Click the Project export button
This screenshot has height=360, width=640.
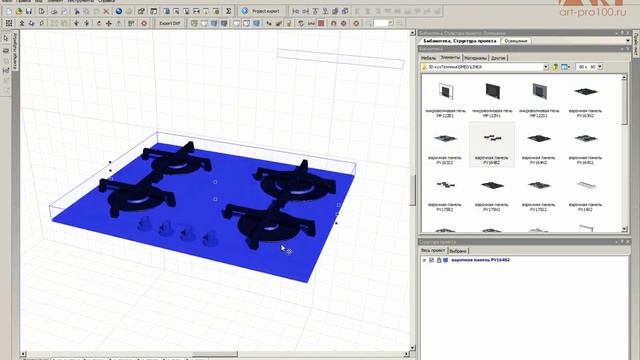[x=261, y=11]
